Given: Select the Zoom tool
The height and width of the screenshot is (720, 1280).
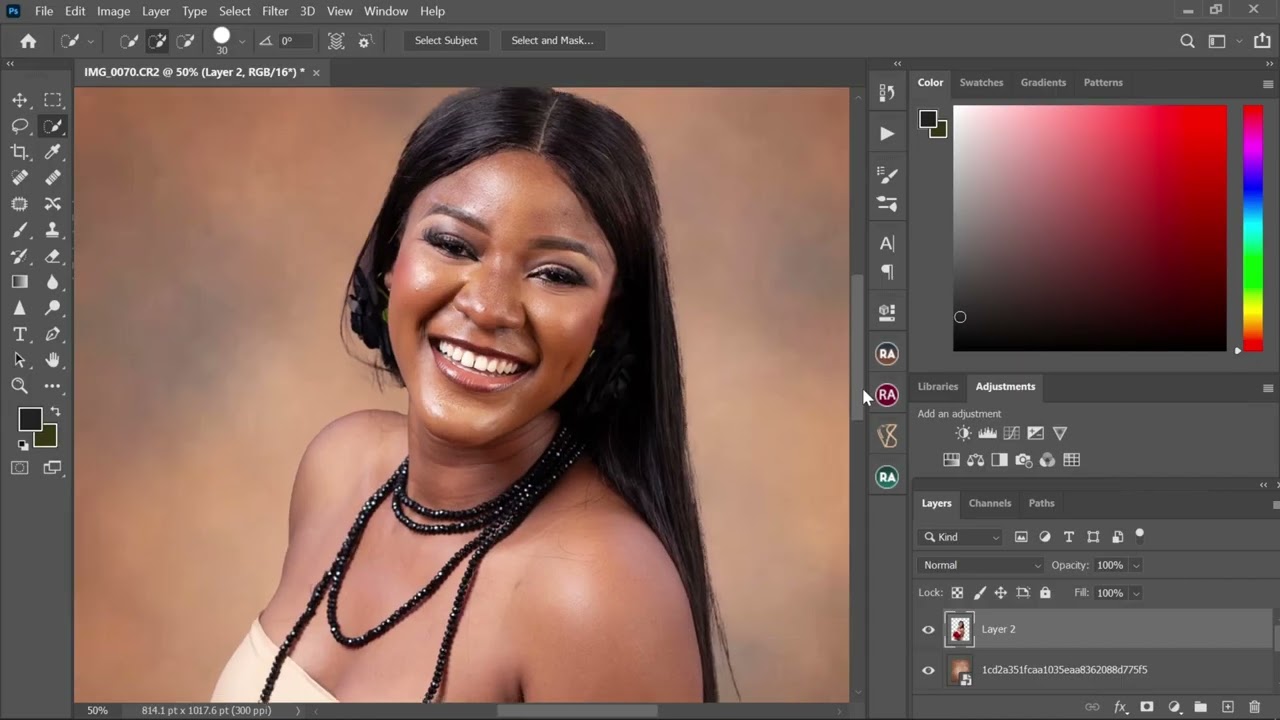Looking at the screenshot, I should (20, 386).
